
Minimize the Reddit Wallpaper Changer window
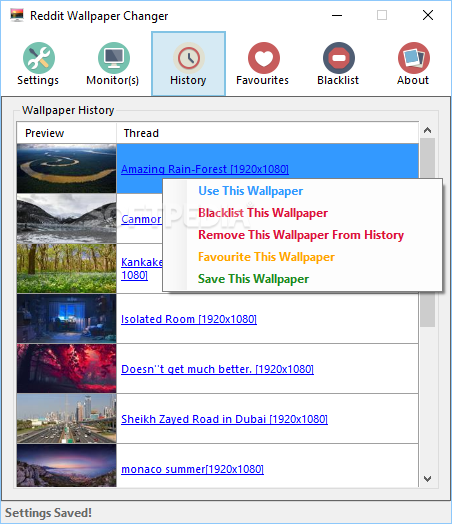[337, 15]
